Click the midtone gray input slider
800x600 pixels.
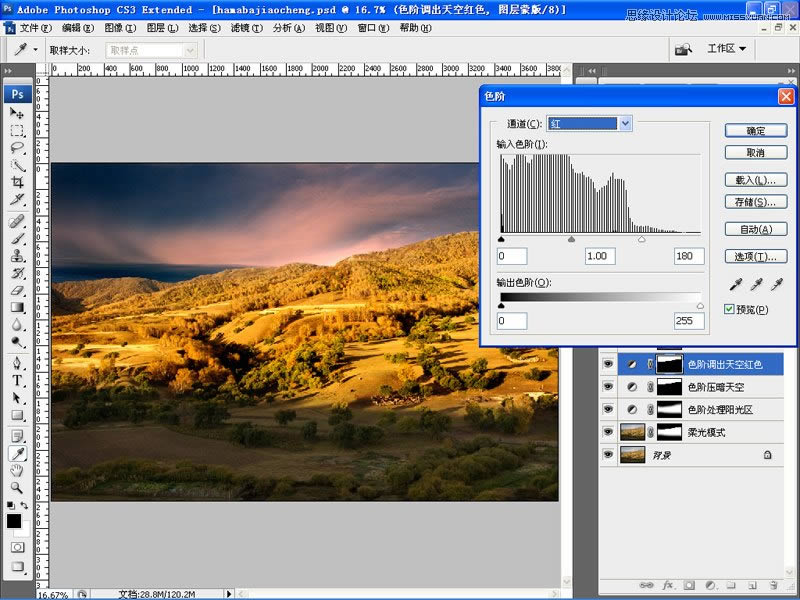572,240
